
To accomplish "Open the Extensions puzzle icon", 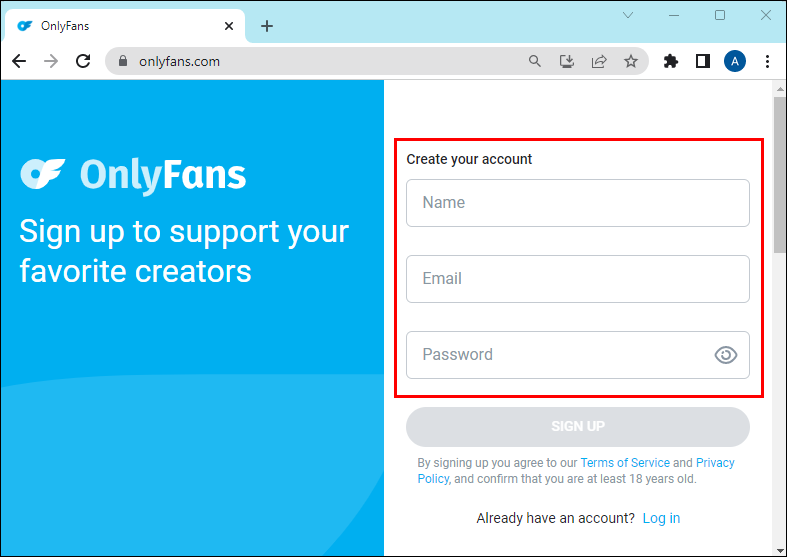I will [671, 61].
